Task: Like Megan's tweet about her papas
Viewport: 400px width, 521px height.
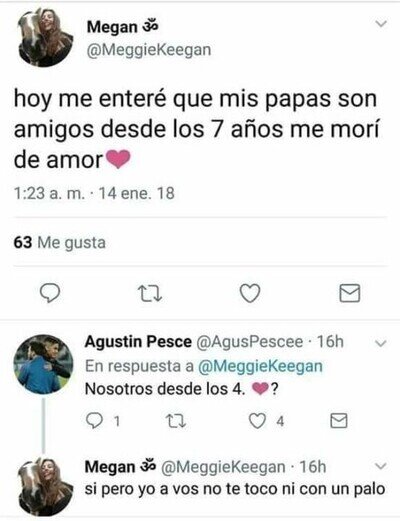Action: [250, 293]
